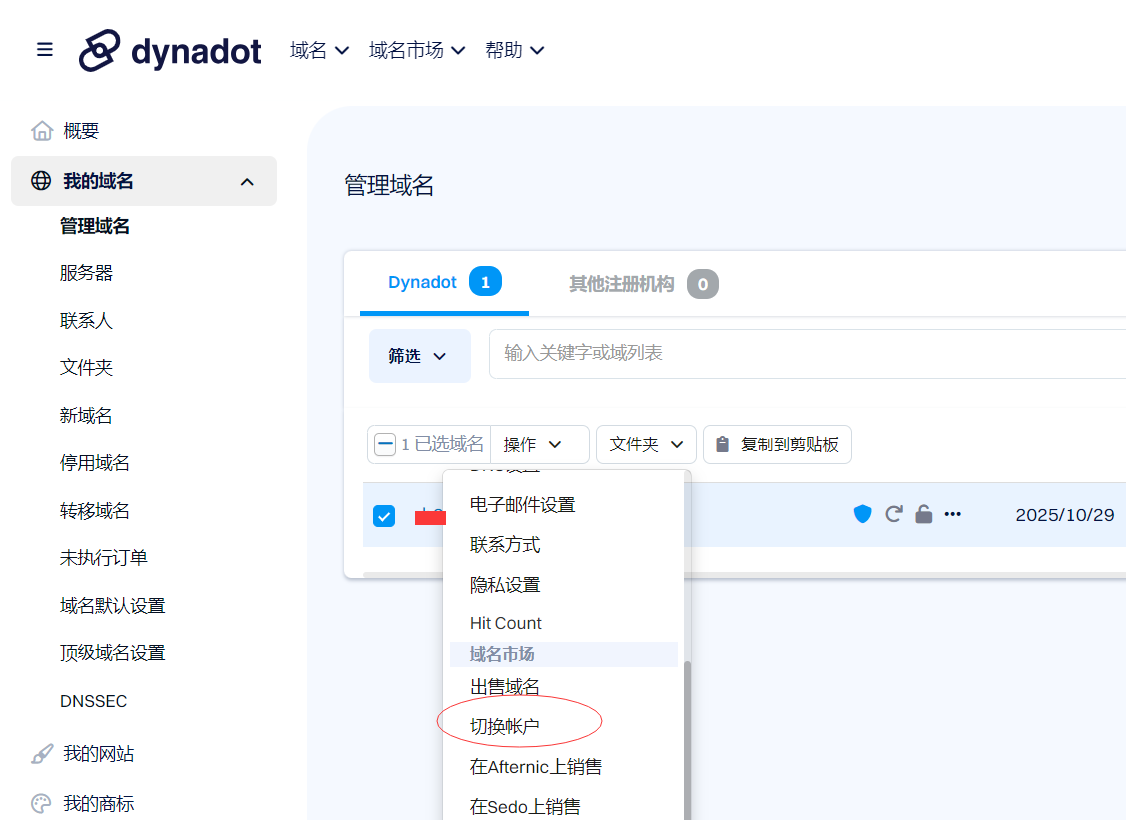The image size is (1126, 820).
Task: Uncheck the selected domain row checkbox
Action: tap(384, 516)
